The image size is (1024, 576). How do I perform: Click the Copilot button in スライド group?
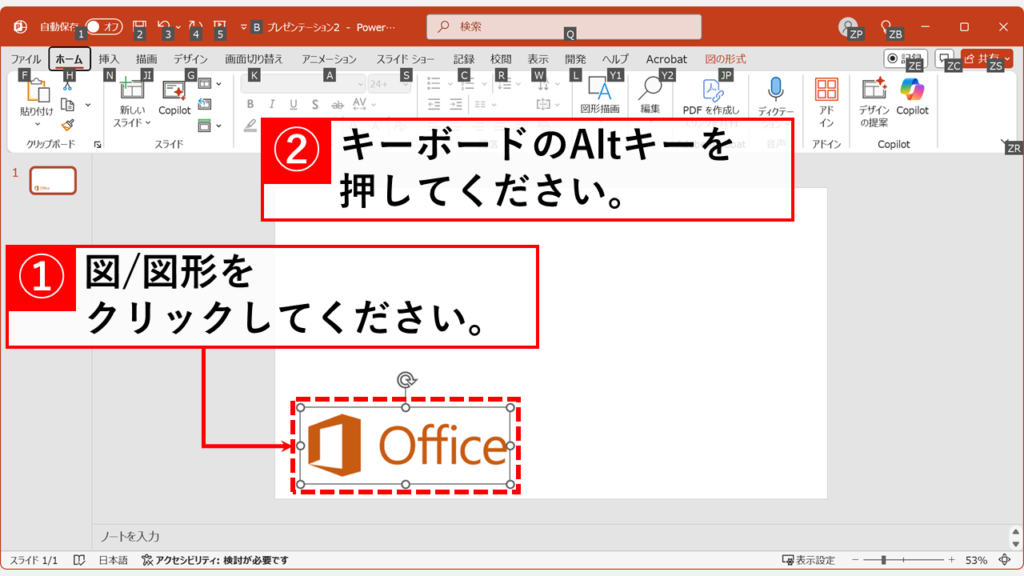[174, 98]
